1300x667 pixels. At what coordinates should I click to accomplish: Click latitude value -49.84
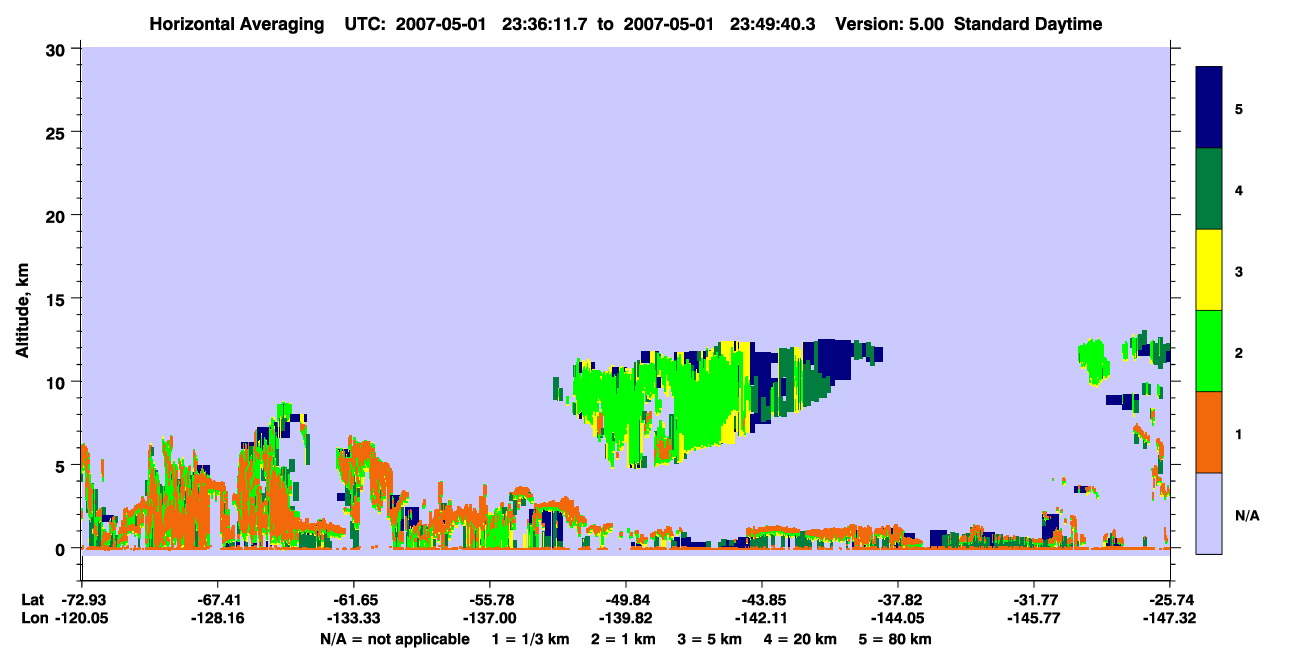point(625,600)
